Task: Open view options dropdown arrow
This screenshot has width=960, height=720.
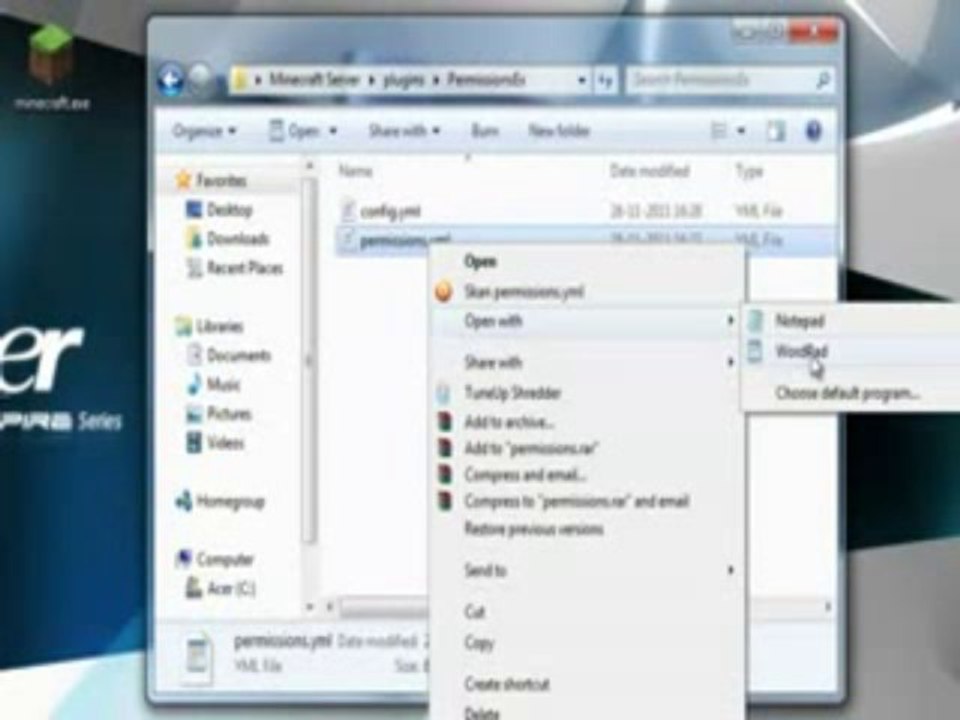Action: point(741,130)
